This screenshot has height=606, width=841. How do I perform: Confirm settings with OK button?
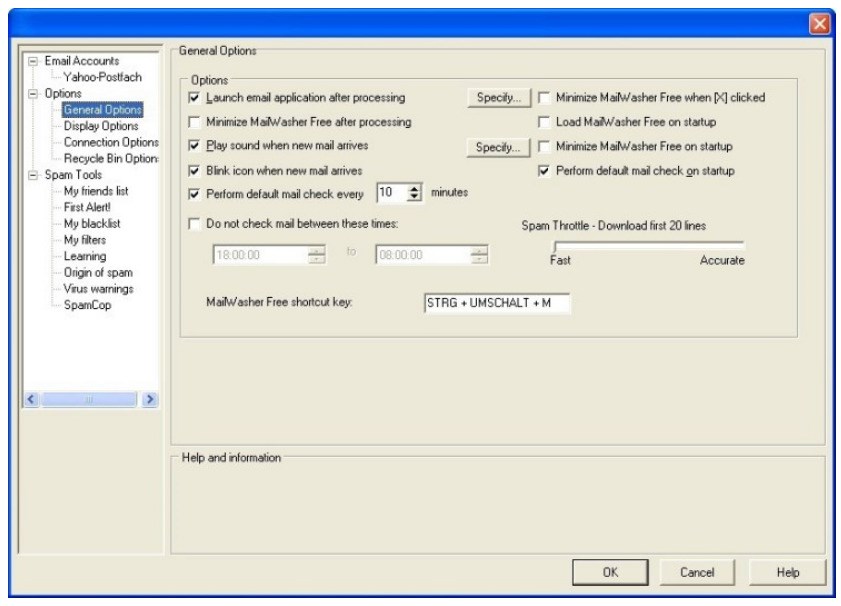click(610, 573)
